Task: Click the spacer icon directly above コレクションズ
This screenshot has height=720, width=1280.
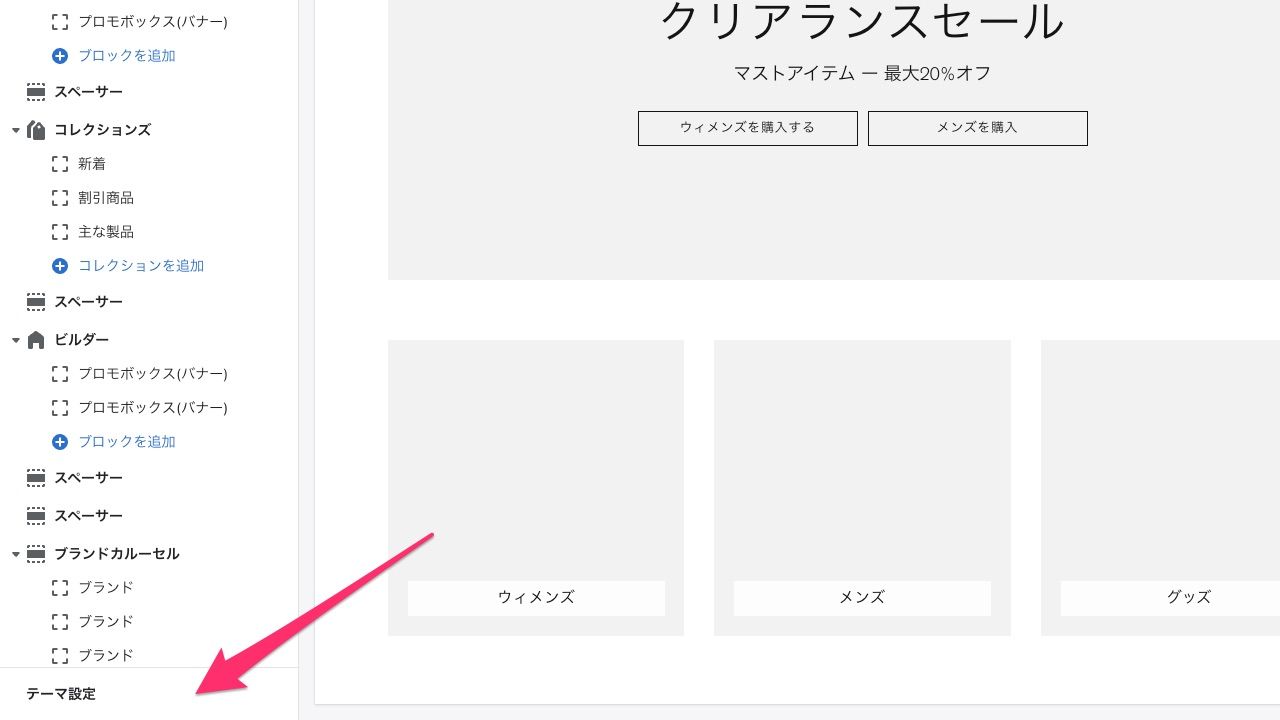Action: click(x=36, y=92)
